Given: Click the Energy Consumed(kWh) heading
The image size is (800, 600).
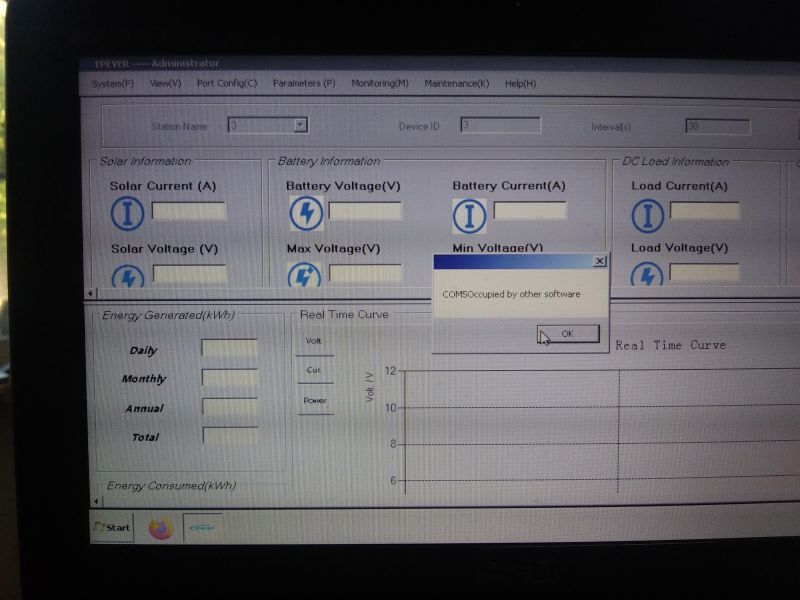Looking at the screenshot, I should click(171, 486).
